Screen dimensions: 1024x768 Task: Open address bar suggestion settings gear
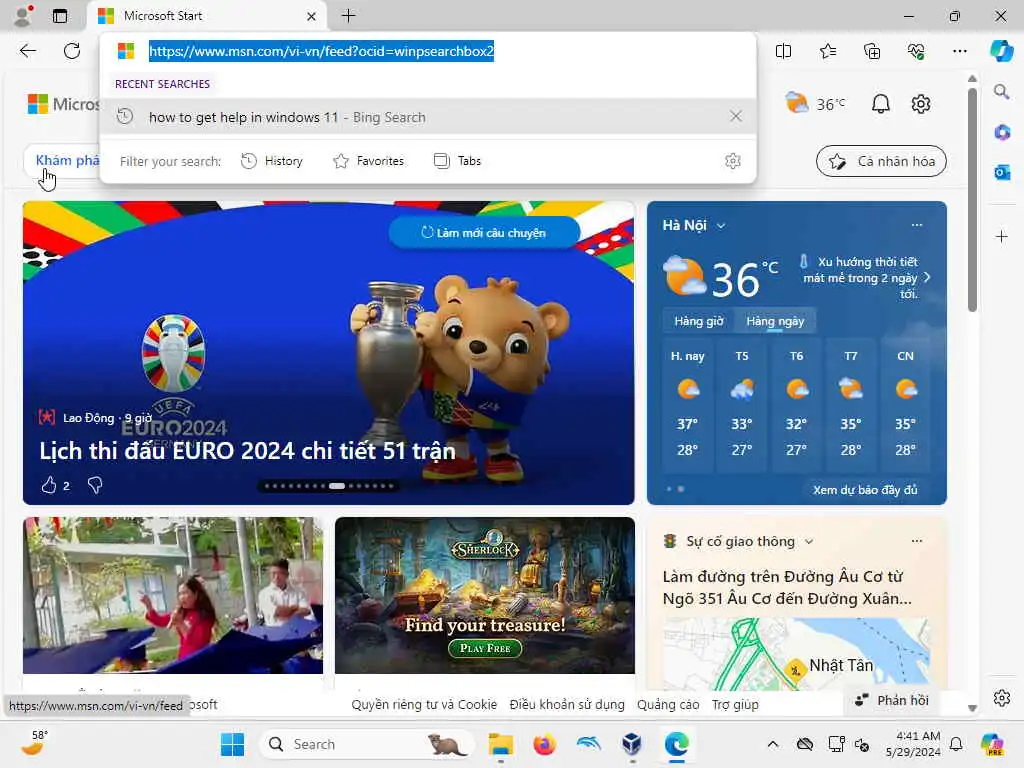(733, 161)
